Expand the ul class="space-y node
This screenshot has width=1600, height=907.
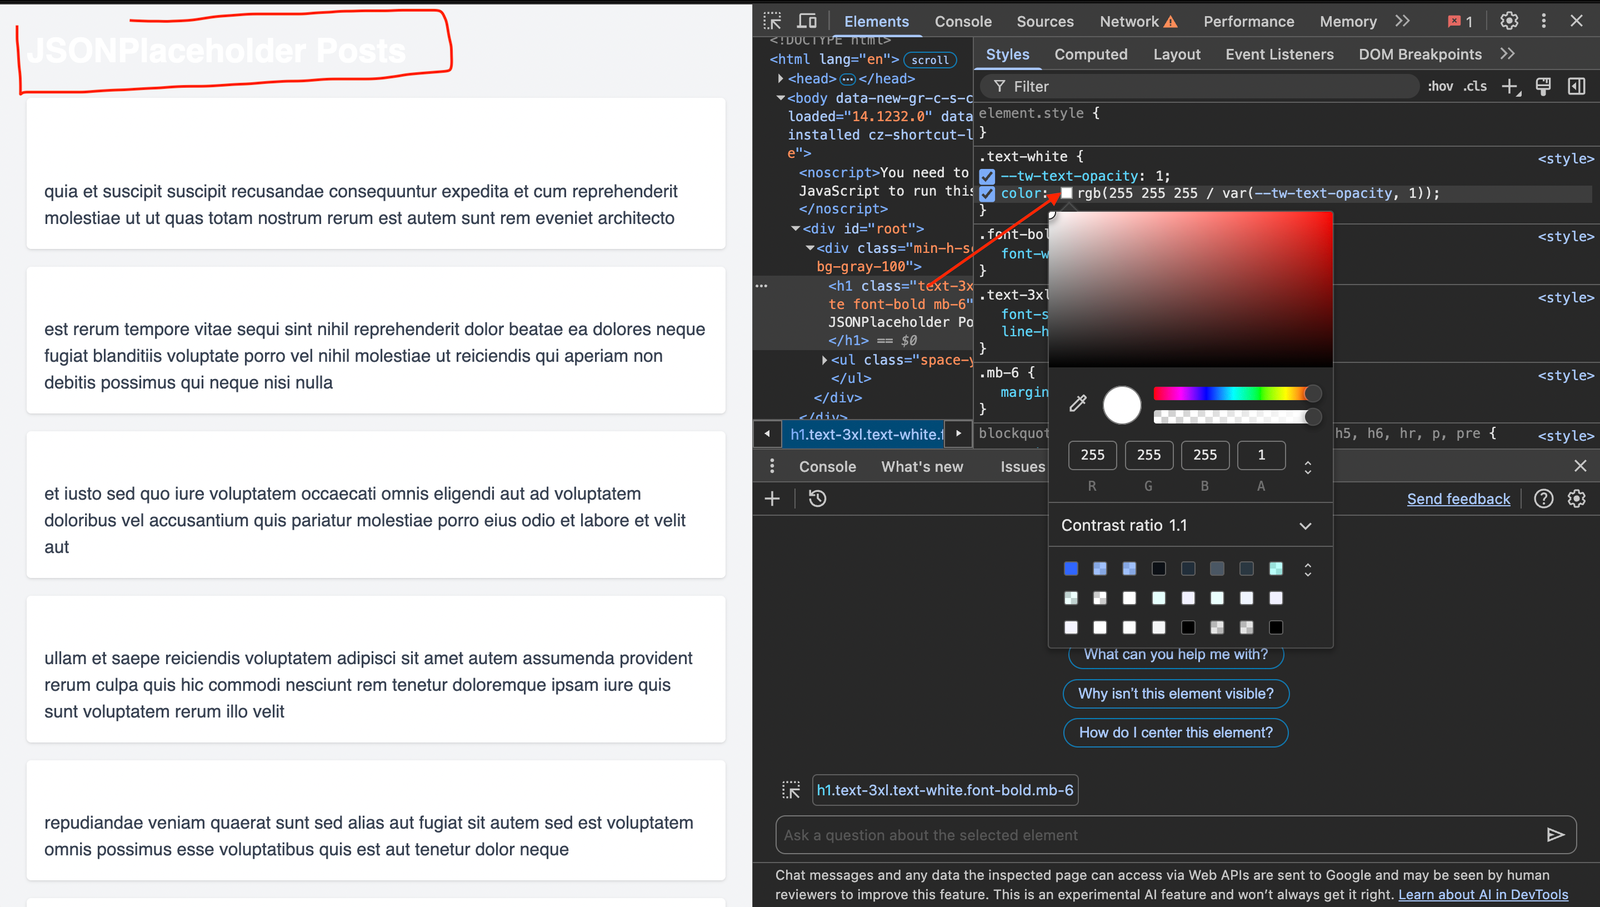[824, 360]
